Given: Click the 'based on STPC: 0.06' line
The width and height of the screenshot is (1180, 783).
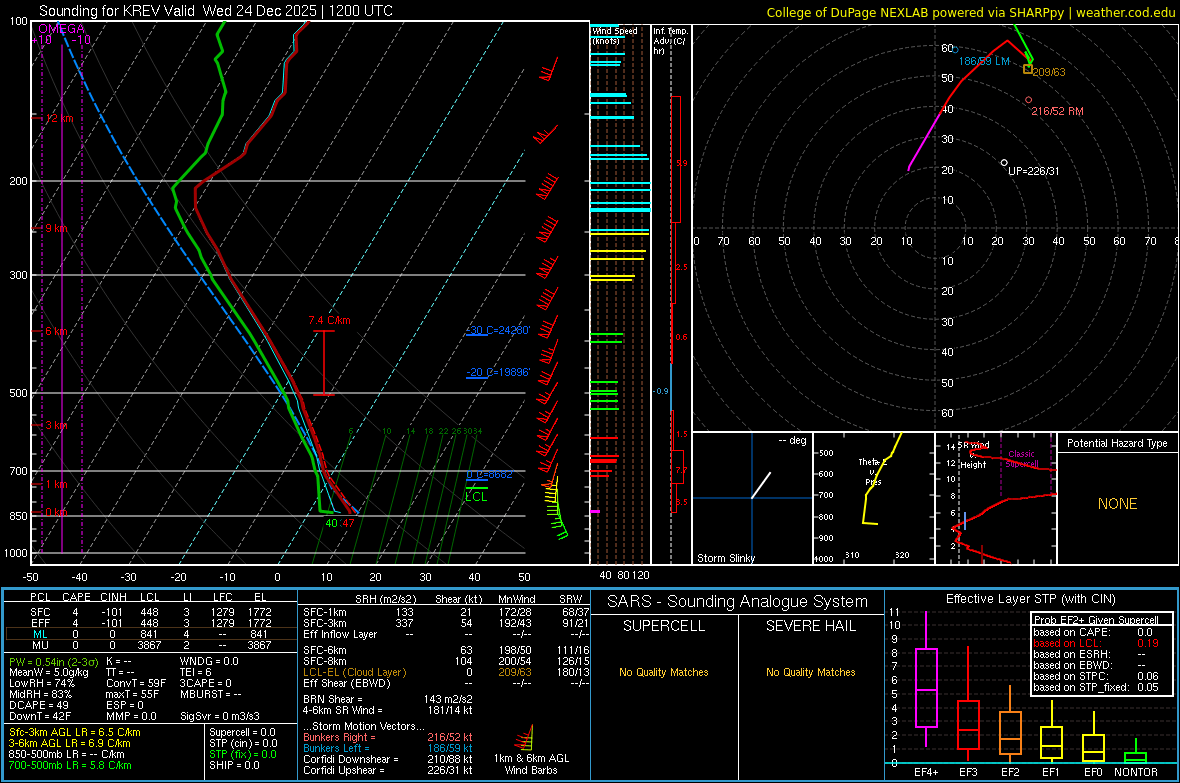Looking at the screenshot, I should (x=1096, y=676).
